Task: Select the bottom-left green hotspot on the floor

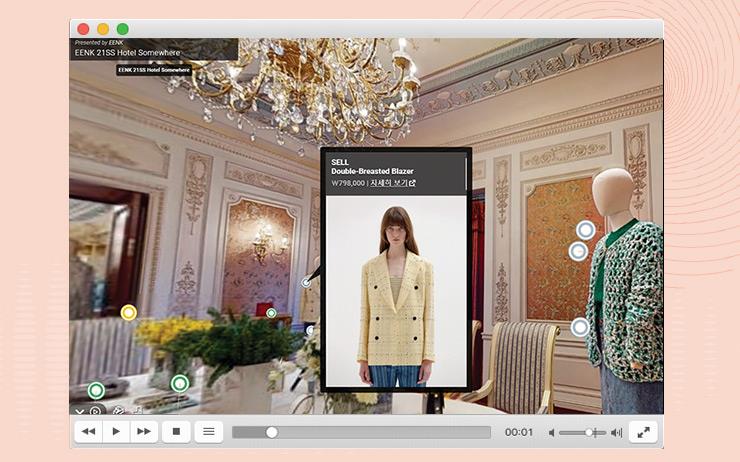Action: (x=96, y=390)
